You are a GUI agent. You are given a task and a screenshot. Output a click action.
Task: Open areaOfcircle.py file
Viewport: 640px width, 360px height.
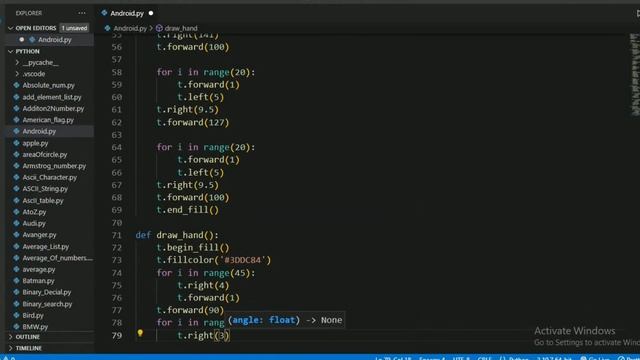pos(44,155)
